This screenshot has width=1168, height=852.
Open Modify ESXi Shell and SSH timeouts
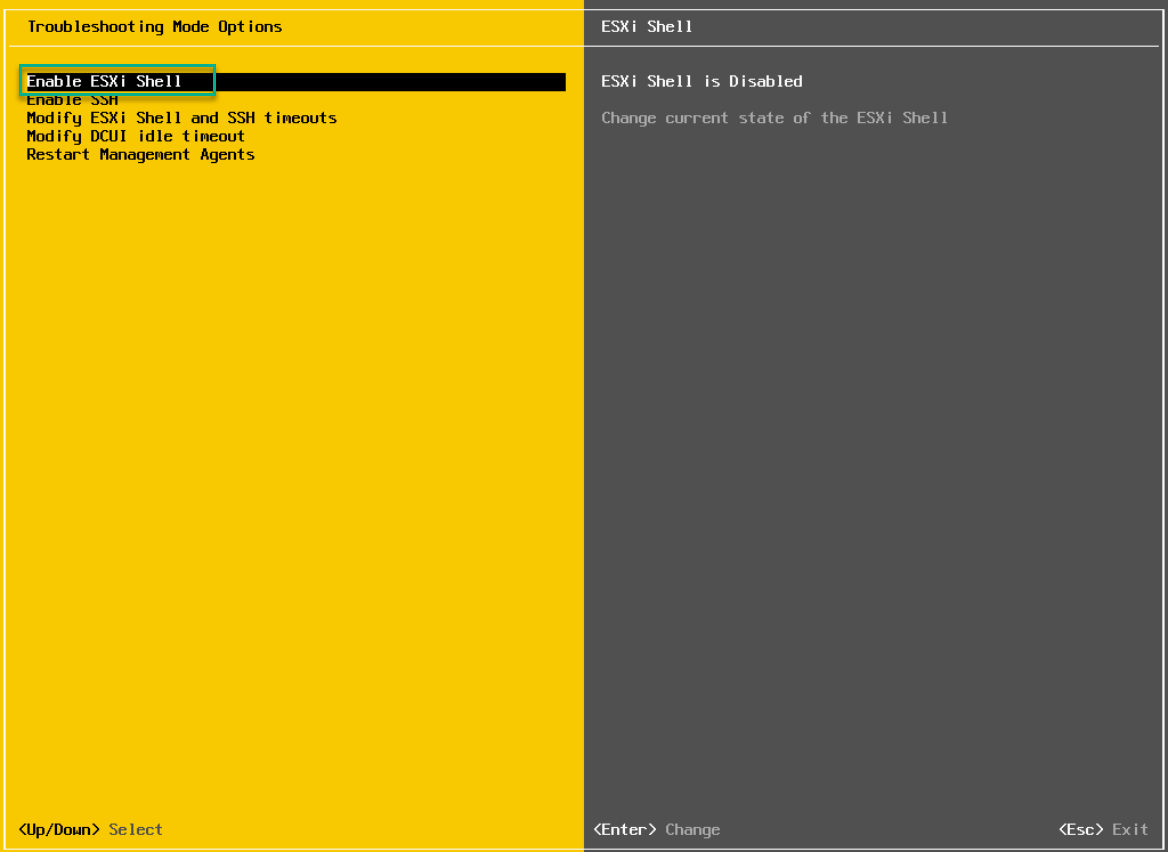click(x=181, y=117)
